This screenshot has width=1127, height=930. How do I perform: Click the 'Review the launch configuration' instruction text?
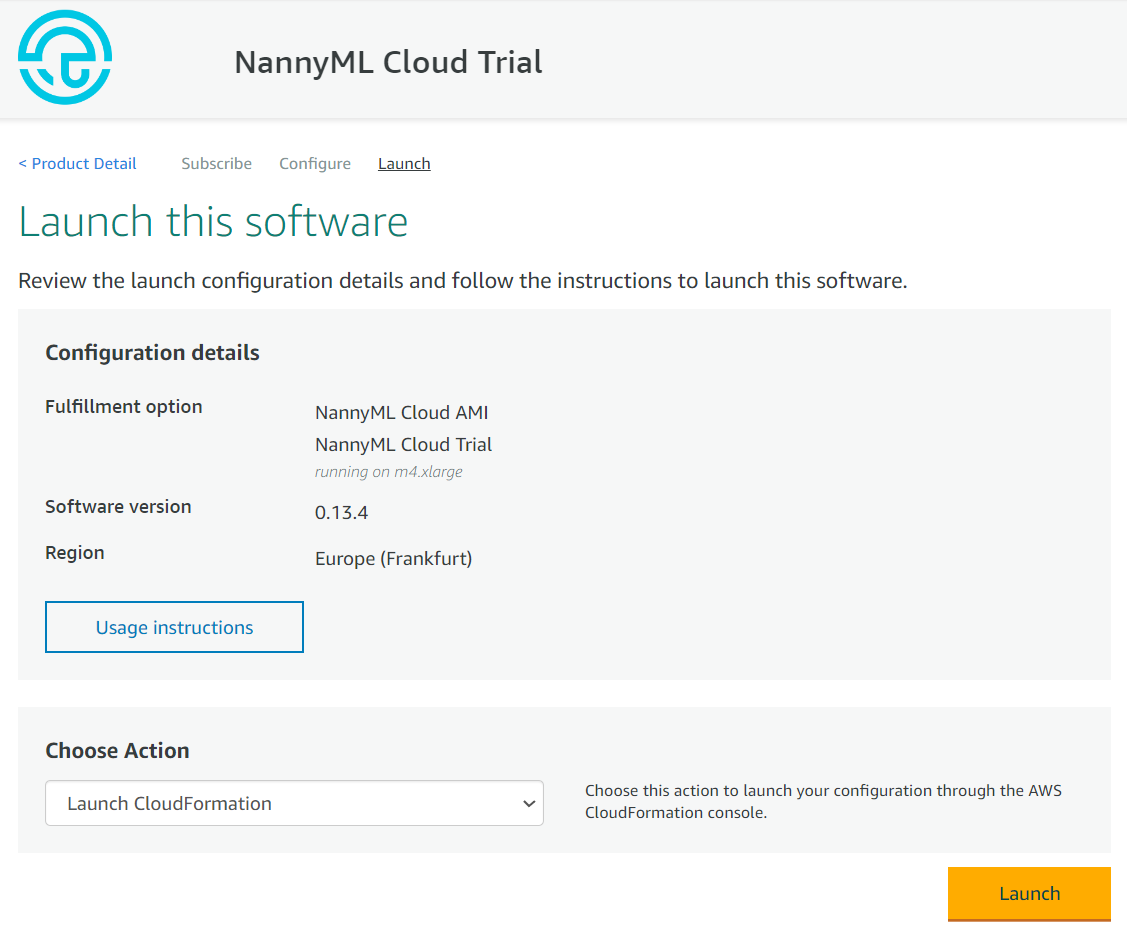[x=462, y=281]
